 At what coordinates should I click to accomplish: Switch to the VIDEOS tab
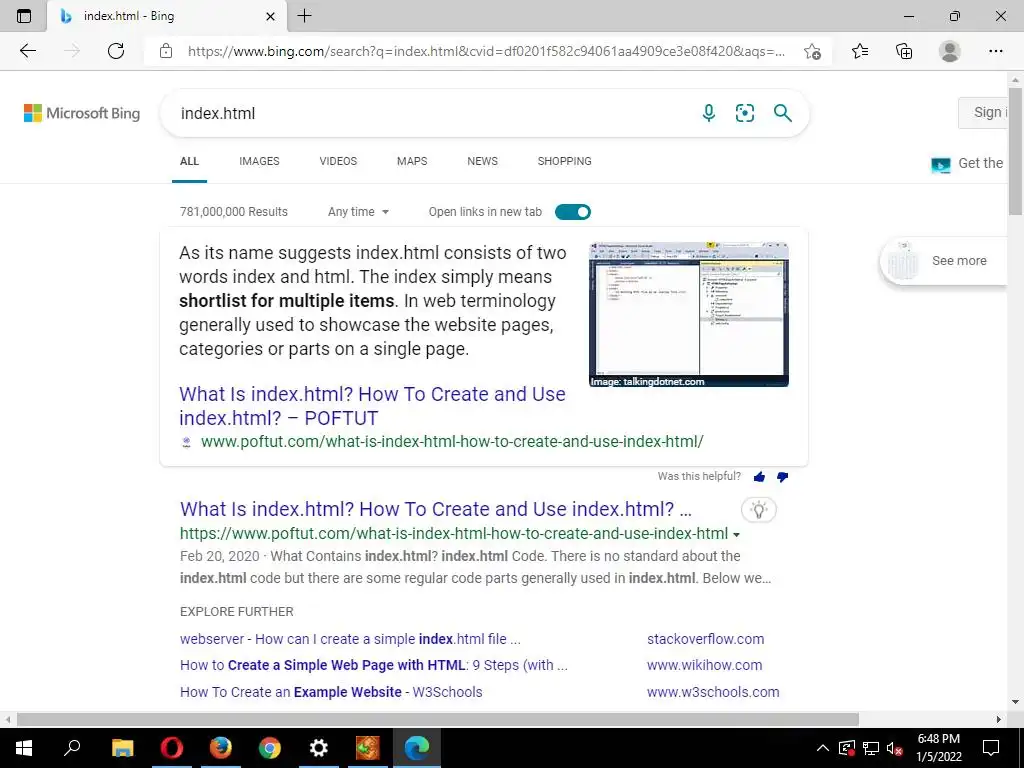coord(338,161)
